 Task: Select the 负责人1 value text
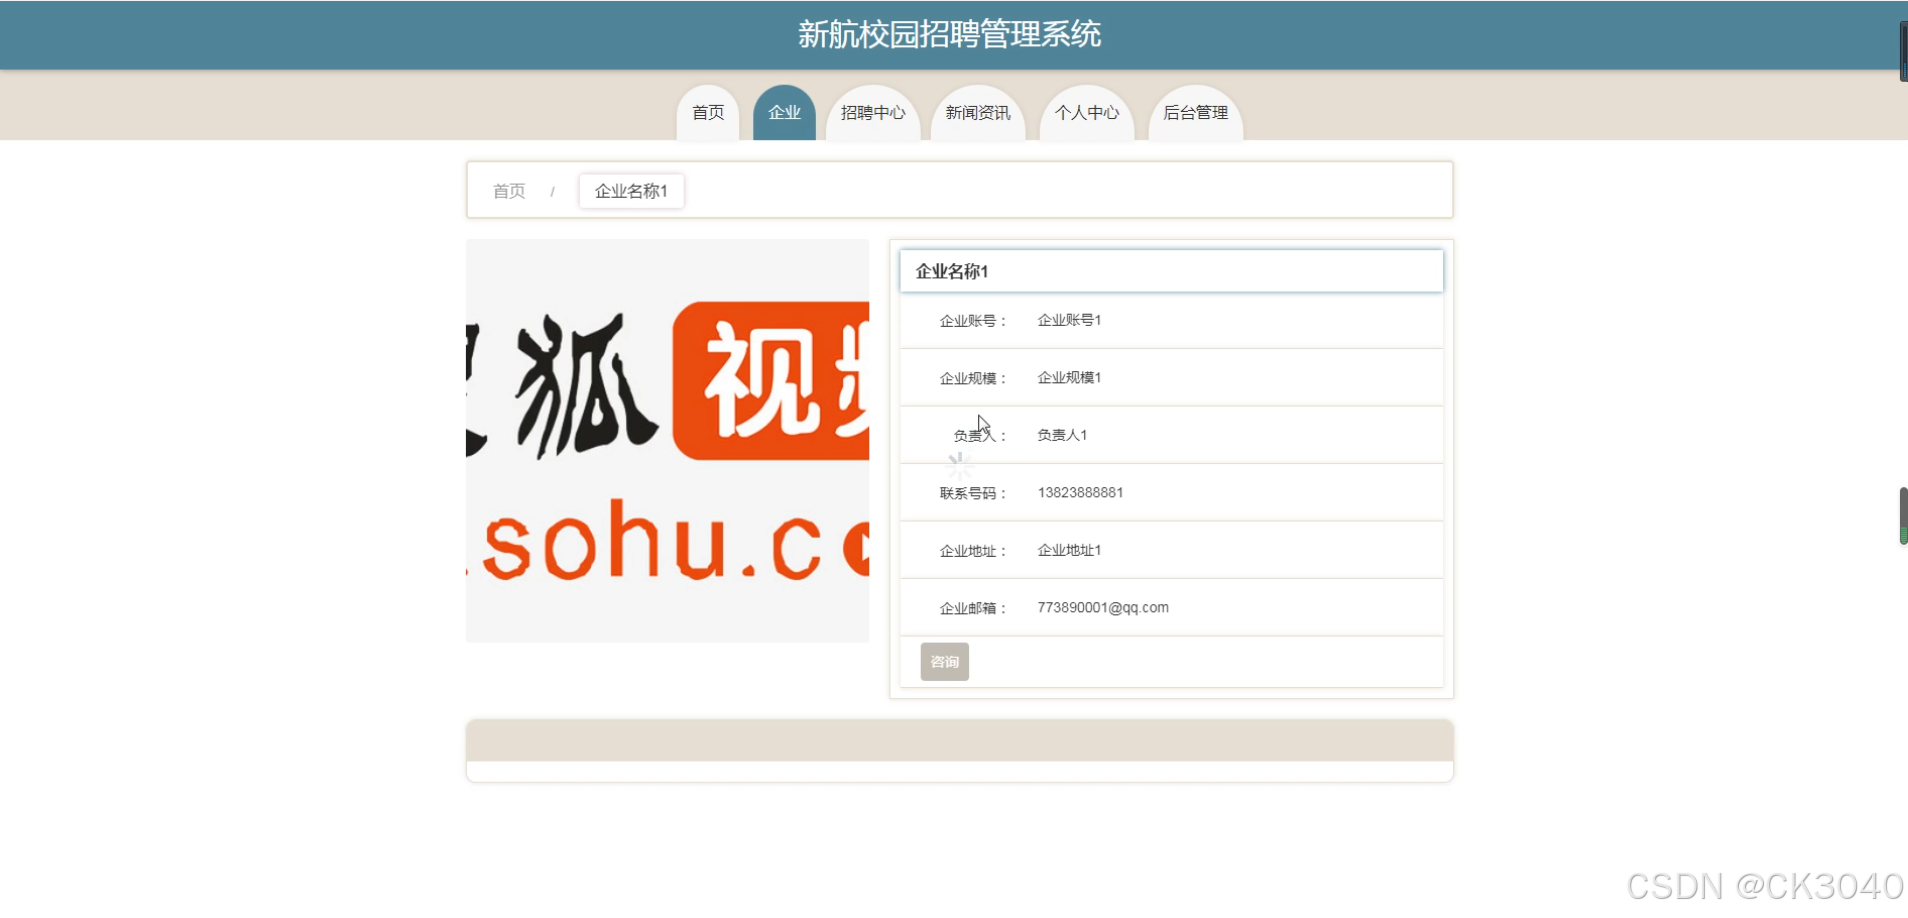1062,435
